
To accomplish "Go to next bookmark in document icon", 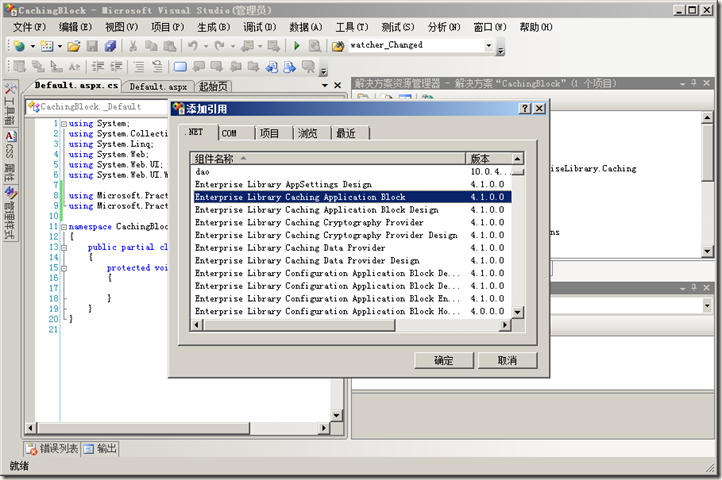I will [290, 67].
